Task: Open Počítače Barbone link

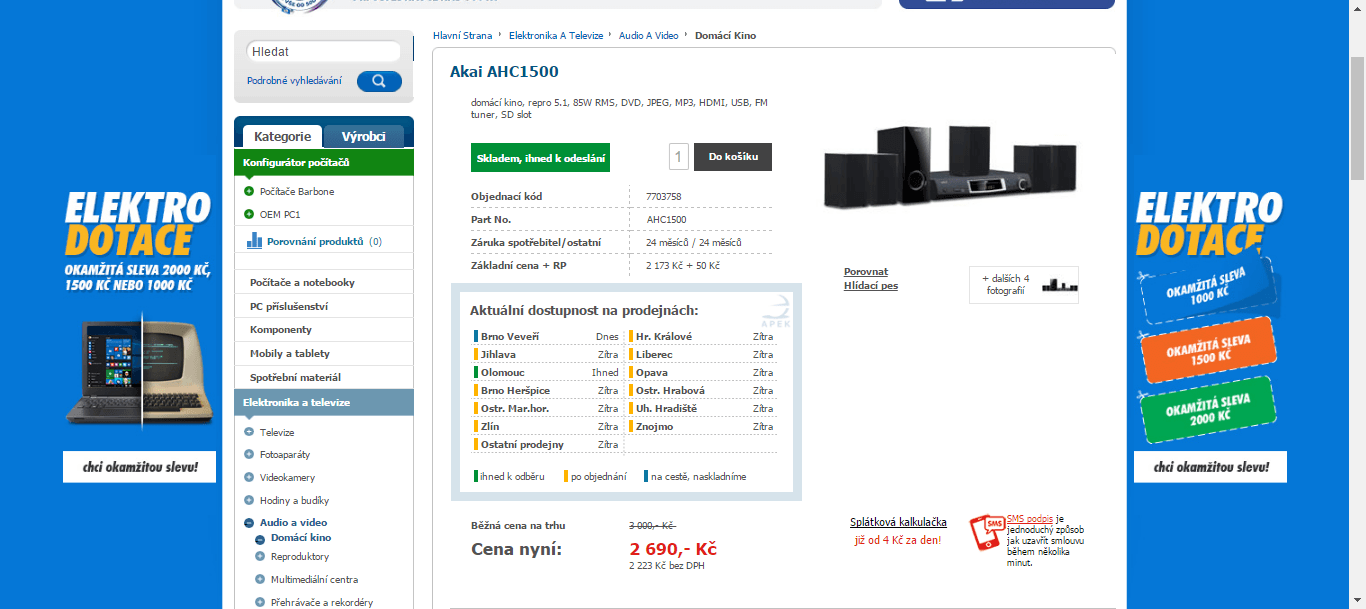Action: click(x=297, y=191)
